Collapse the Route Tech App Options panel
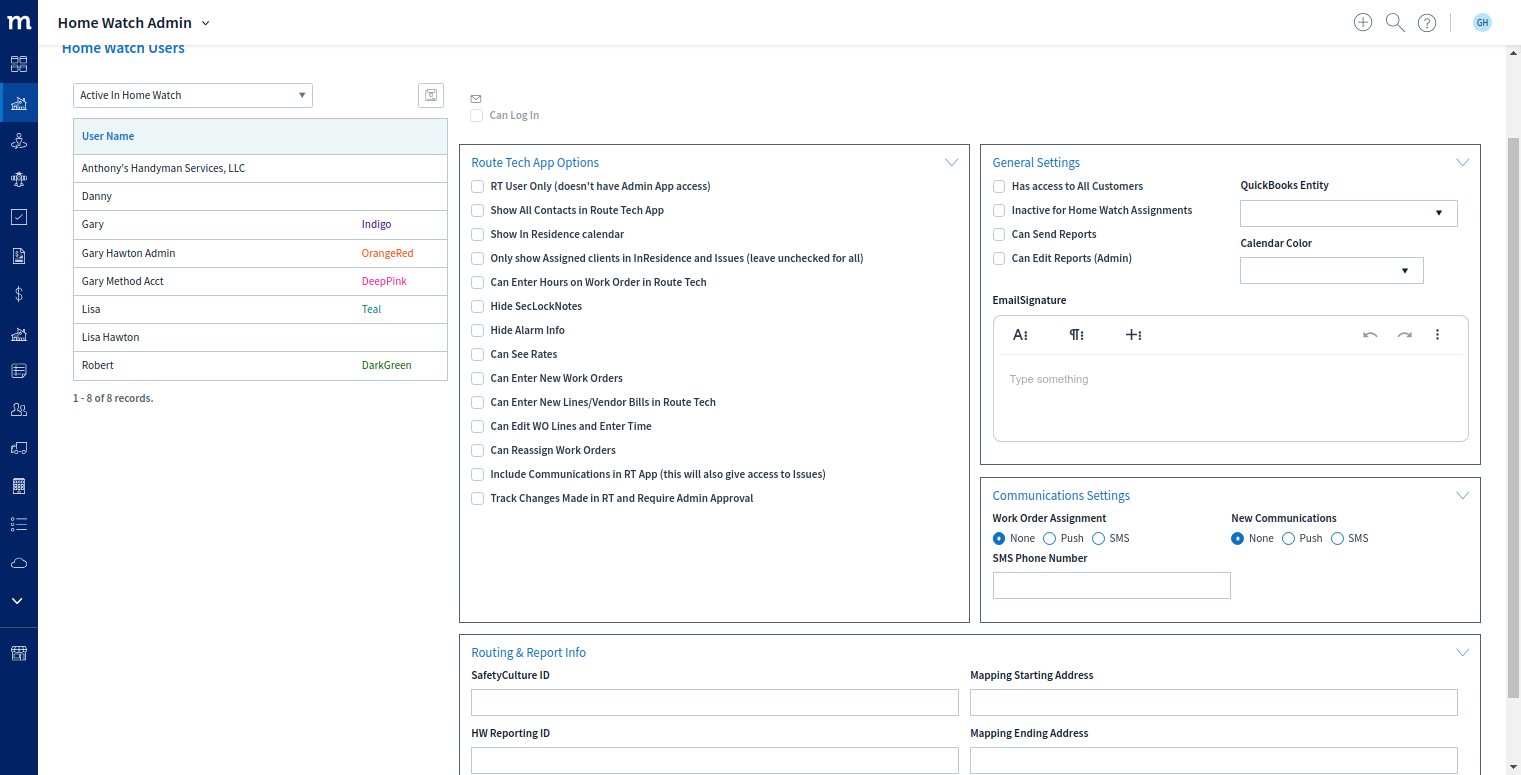Viewport: 1521px width, 775px height. (x=951, y=162)
